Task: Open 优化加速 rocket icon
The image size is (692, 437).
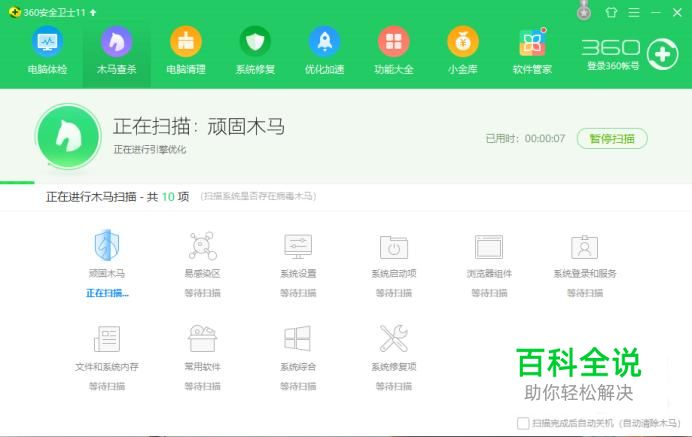Action: [x=324, y=41]
